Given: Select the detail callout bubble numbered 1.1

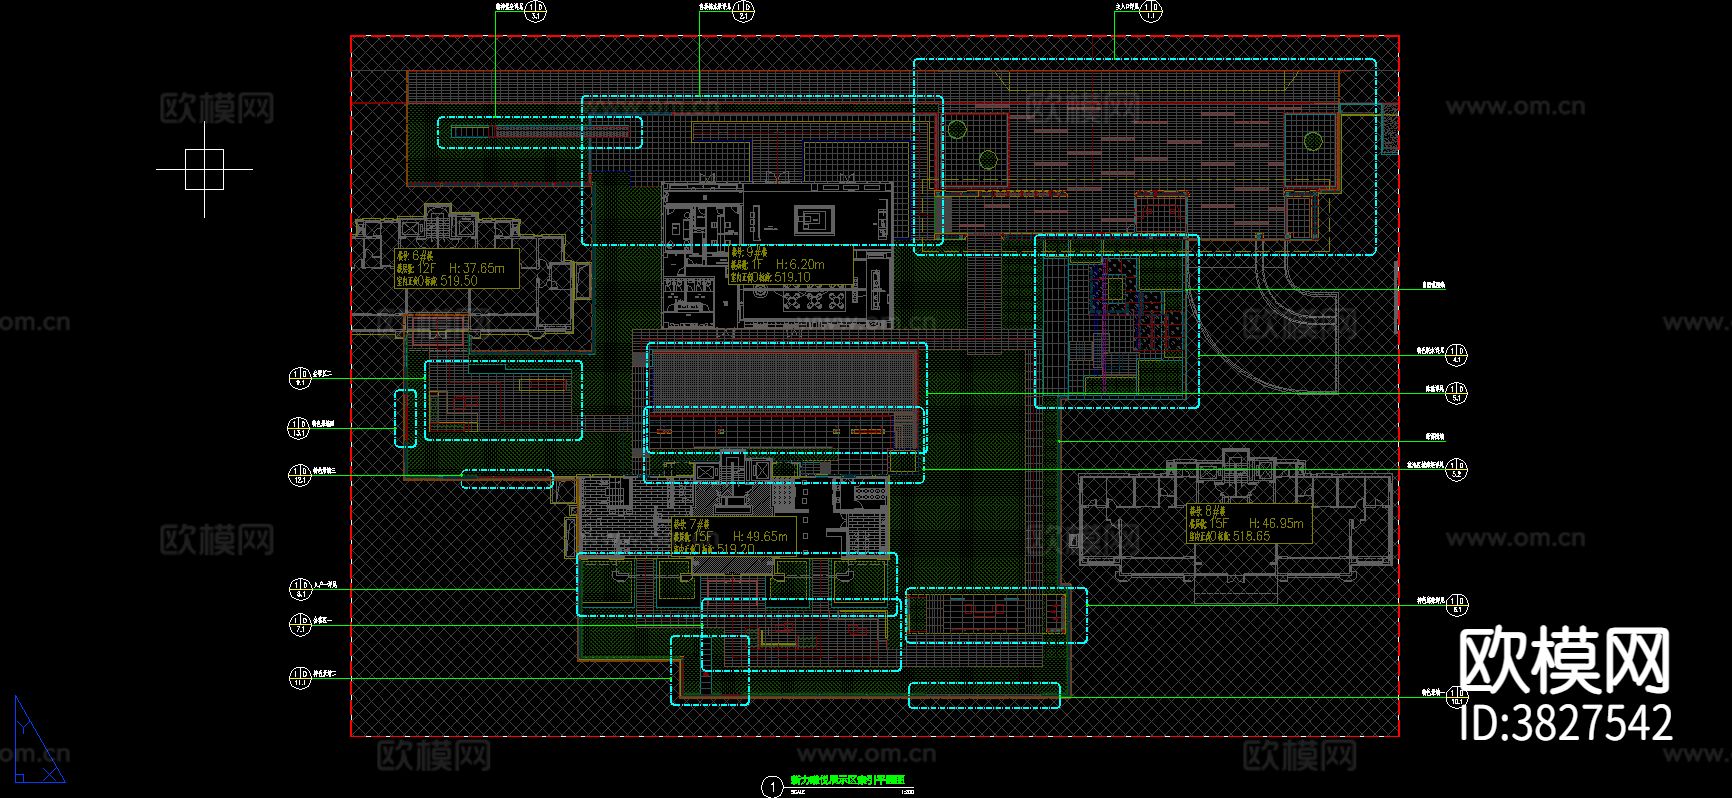Looking at the screenshot, I should (x=1153, y=12).
